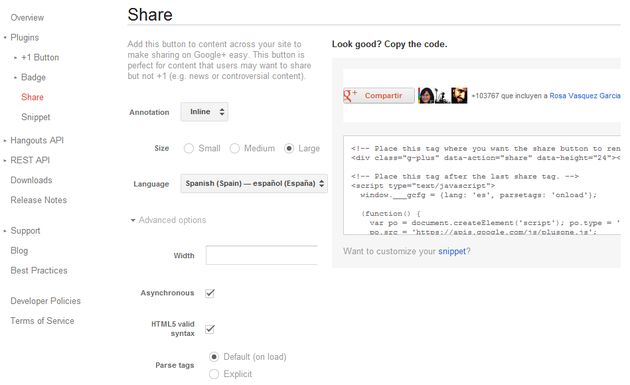Open Developer Policies page

[45, 301]
